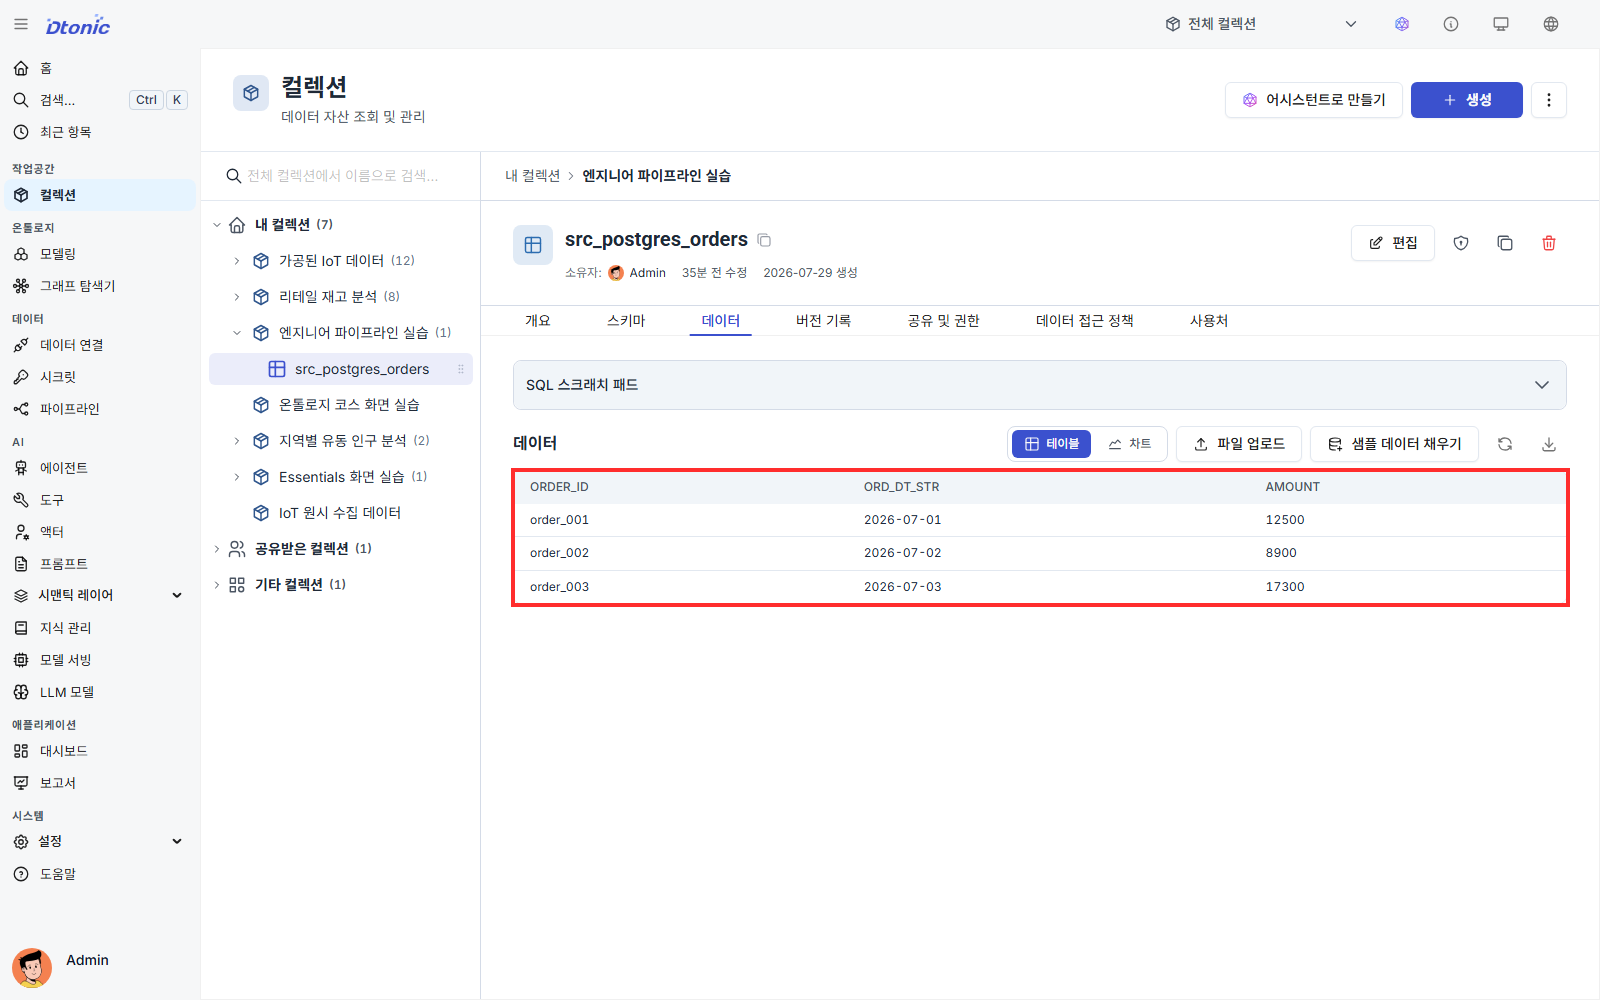1600x1000 pixels.
Task: Open 데이터 연결 in the sidebar
Action: pyautogui.click(x=100, y=345)
